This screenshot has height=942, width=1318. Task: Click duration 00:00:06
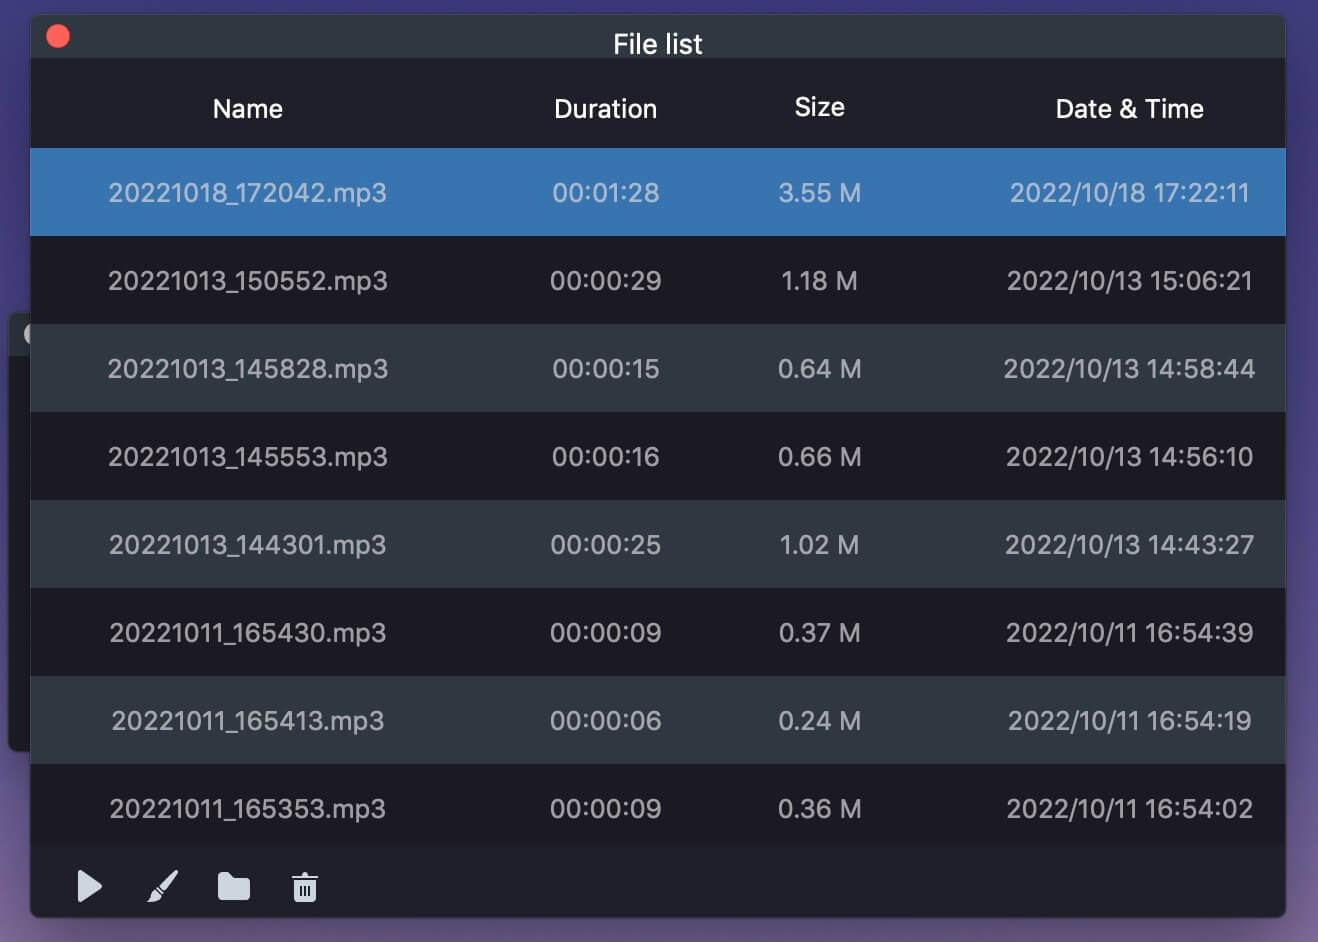606,720
